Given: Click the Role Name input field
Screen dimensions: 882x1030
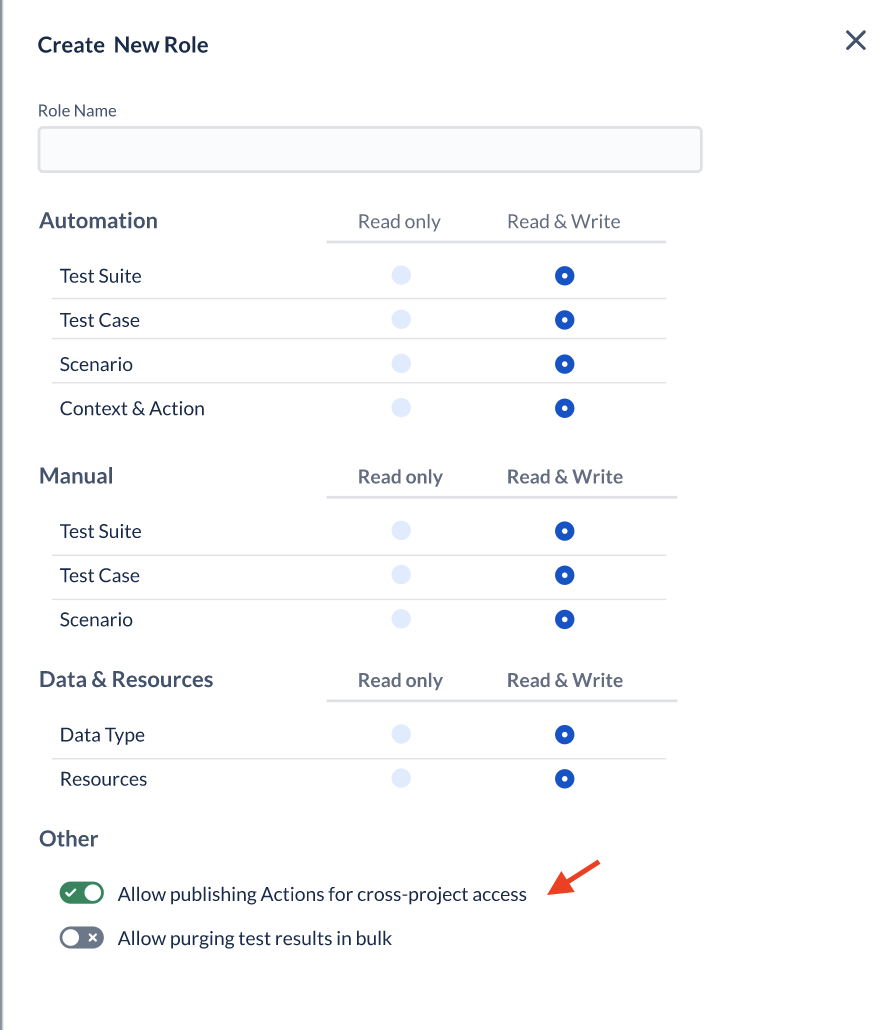Looking at the screenshot, I should click(370, 150).
